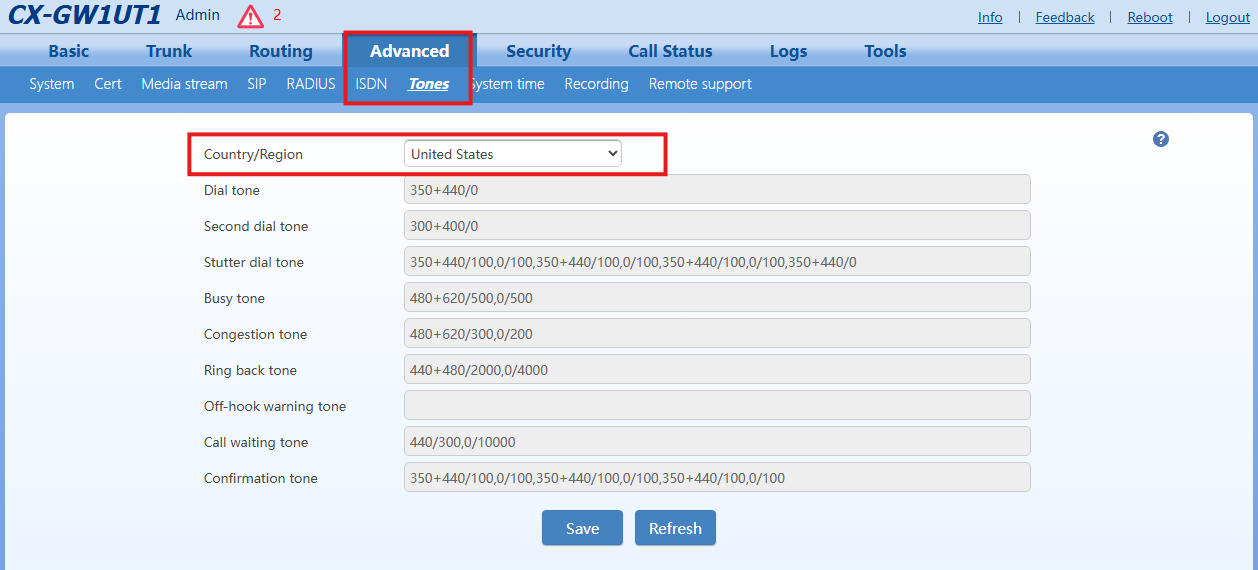
Task: Click the Logout link
Action: click(1228, 17)
